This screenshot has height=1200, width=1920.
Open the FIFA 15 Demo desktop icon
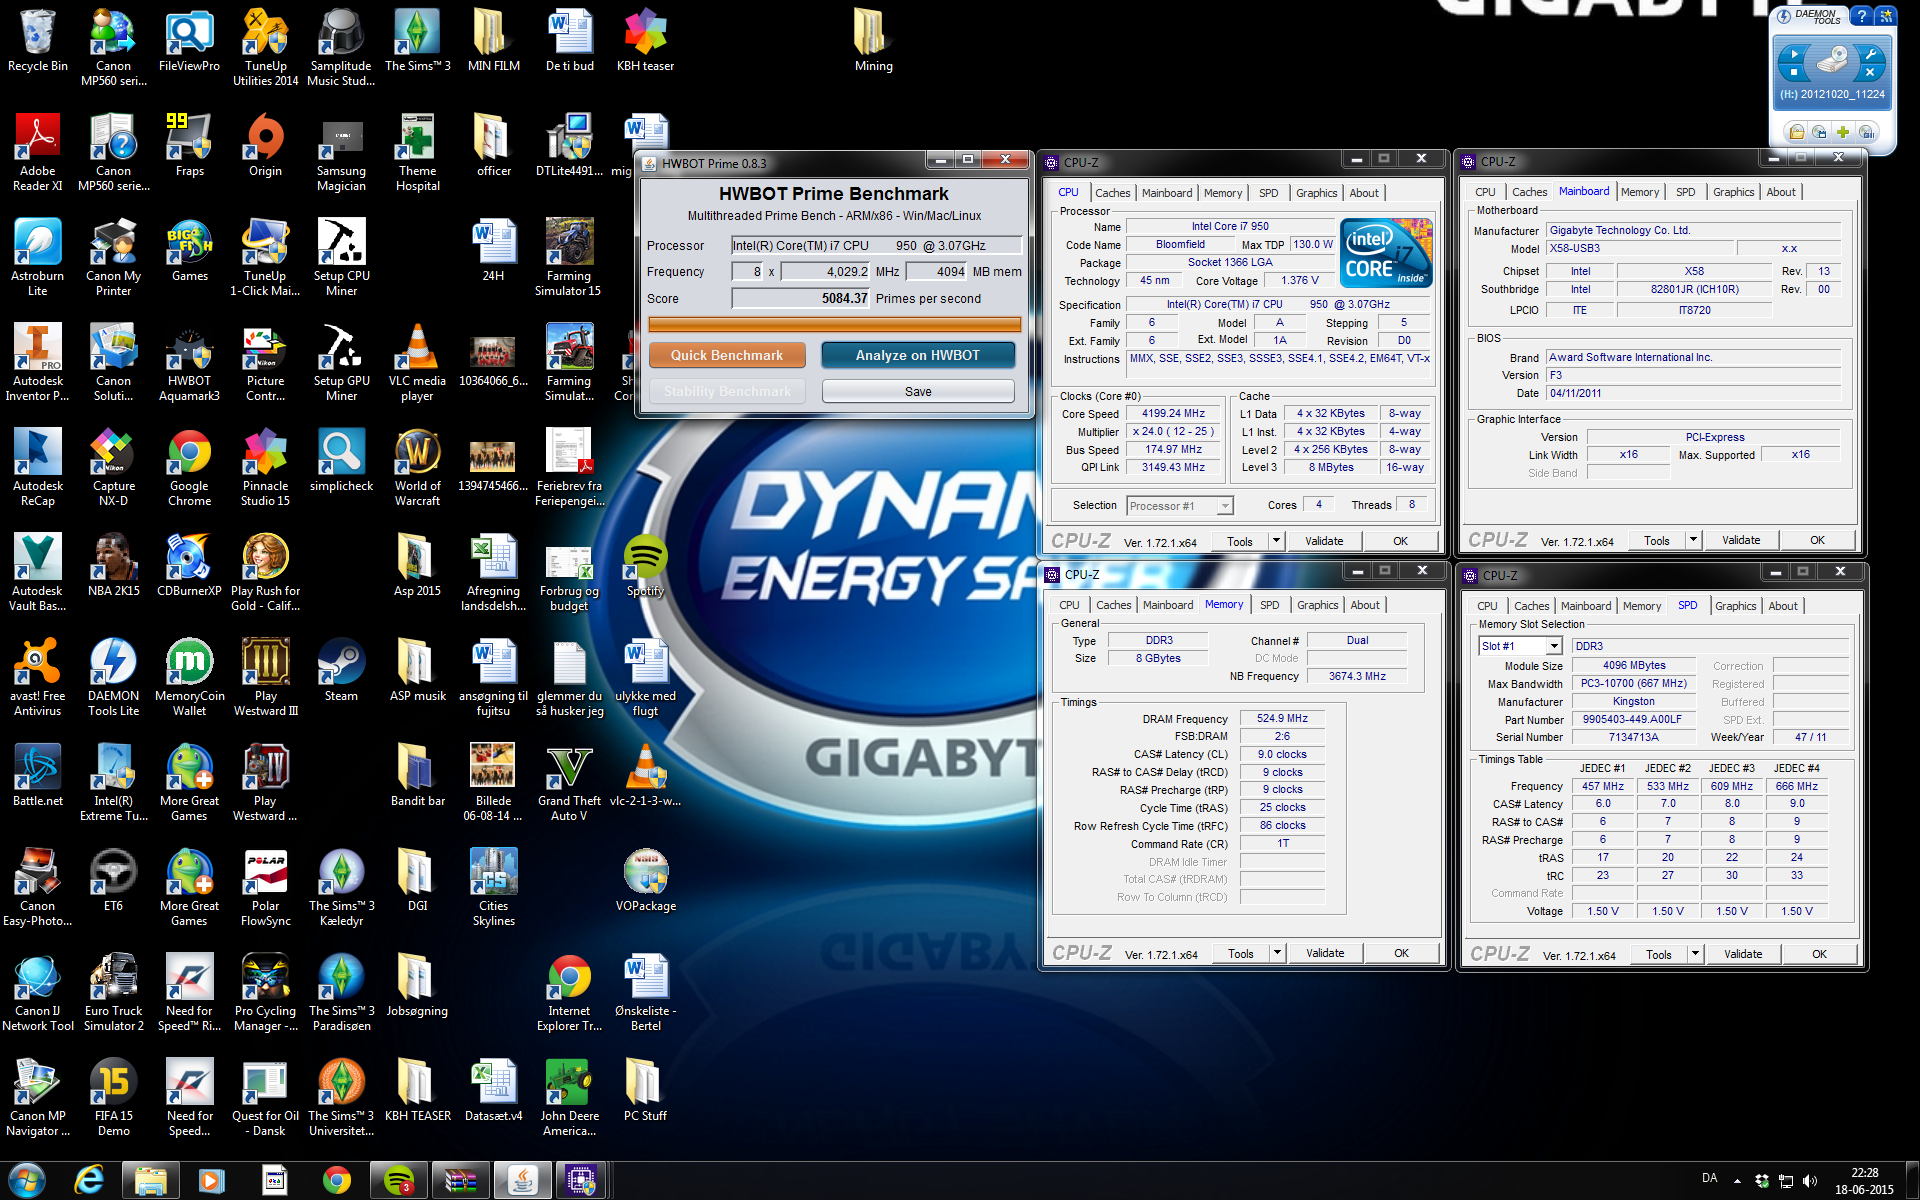113,1098
